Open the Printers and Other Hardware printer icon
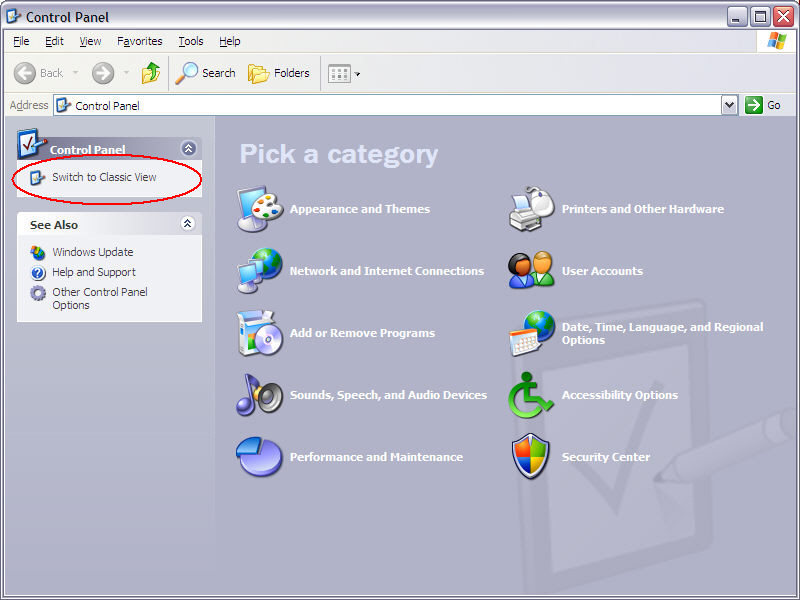Screen dimensions: 800x600 [531, 209]
